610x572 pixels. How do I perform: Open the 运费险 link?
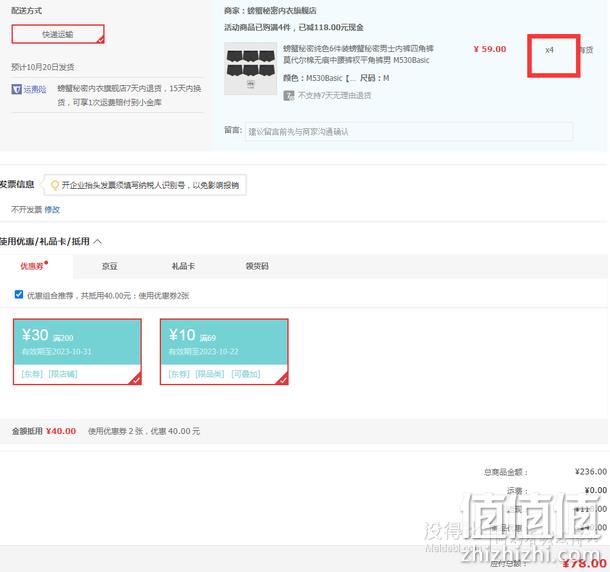(35, 89)
